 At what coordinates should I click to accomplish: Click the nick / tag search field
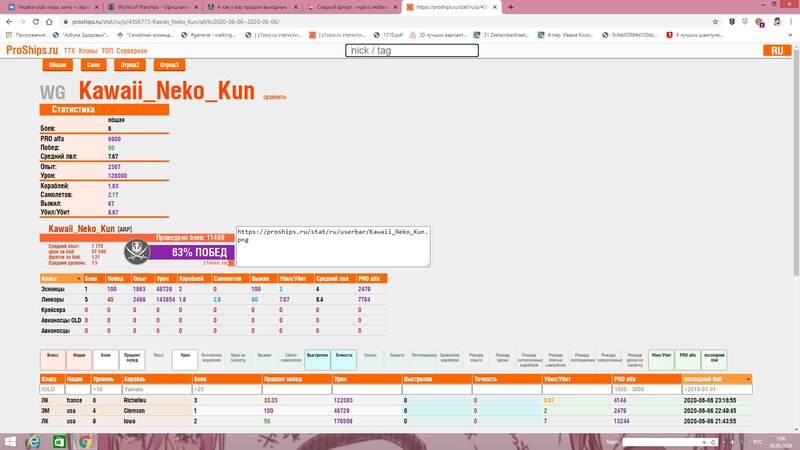[412, 51]
